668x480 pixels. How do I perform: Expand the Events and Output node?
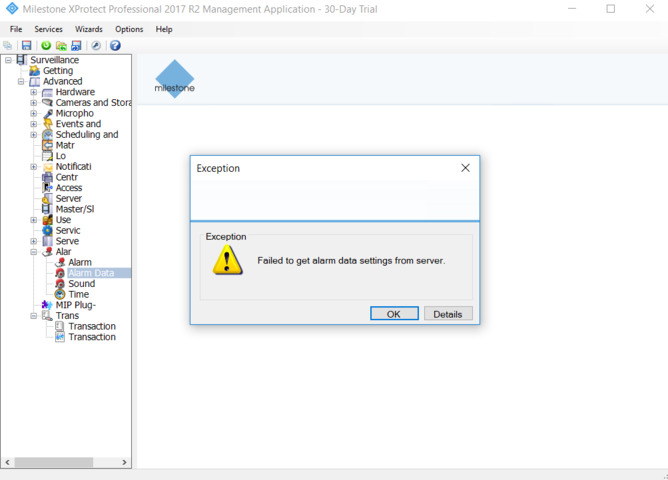(x=34, y=124)
